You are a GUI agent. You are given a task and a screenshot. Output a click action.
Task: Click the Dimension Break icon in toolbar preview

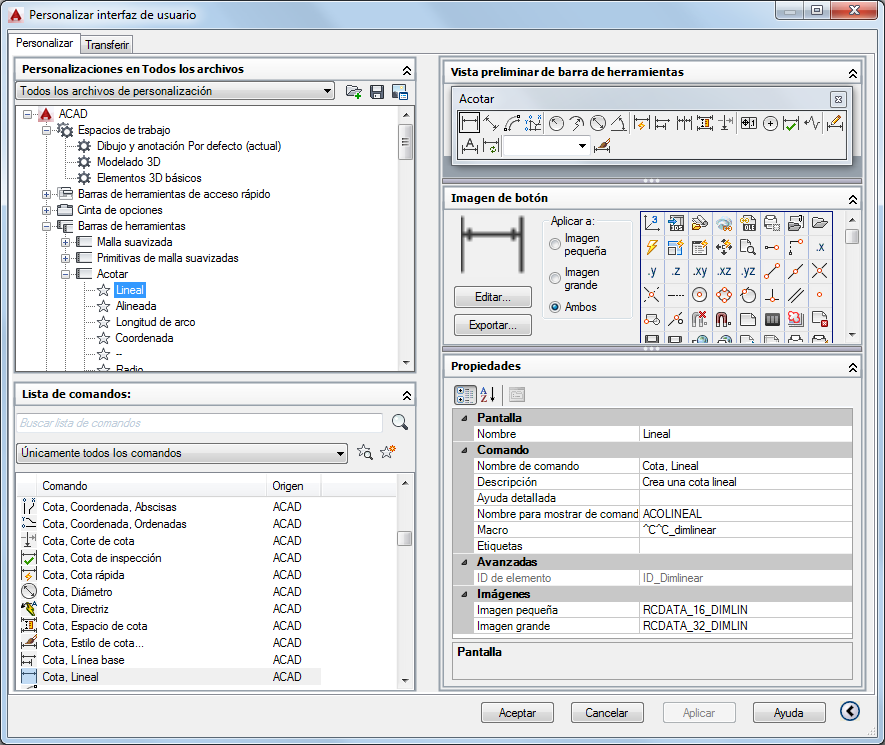[726, 122]
